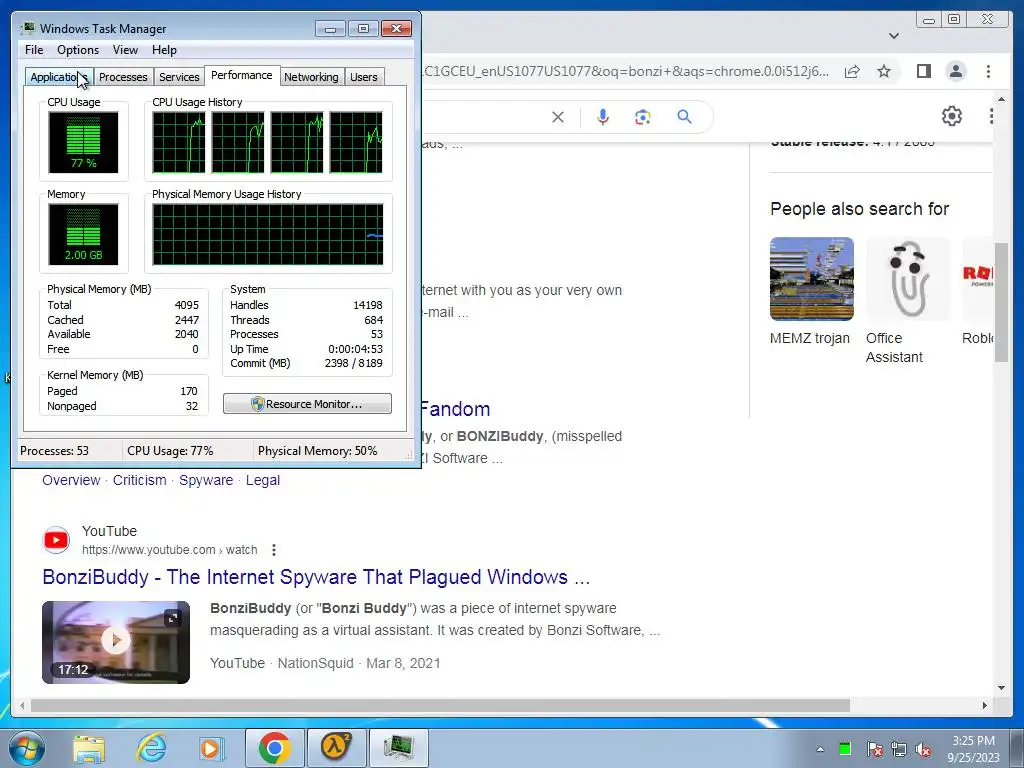Switch to the Processes tab
The height and width of the screenshot is (768, 1024).
pos(123,77)
